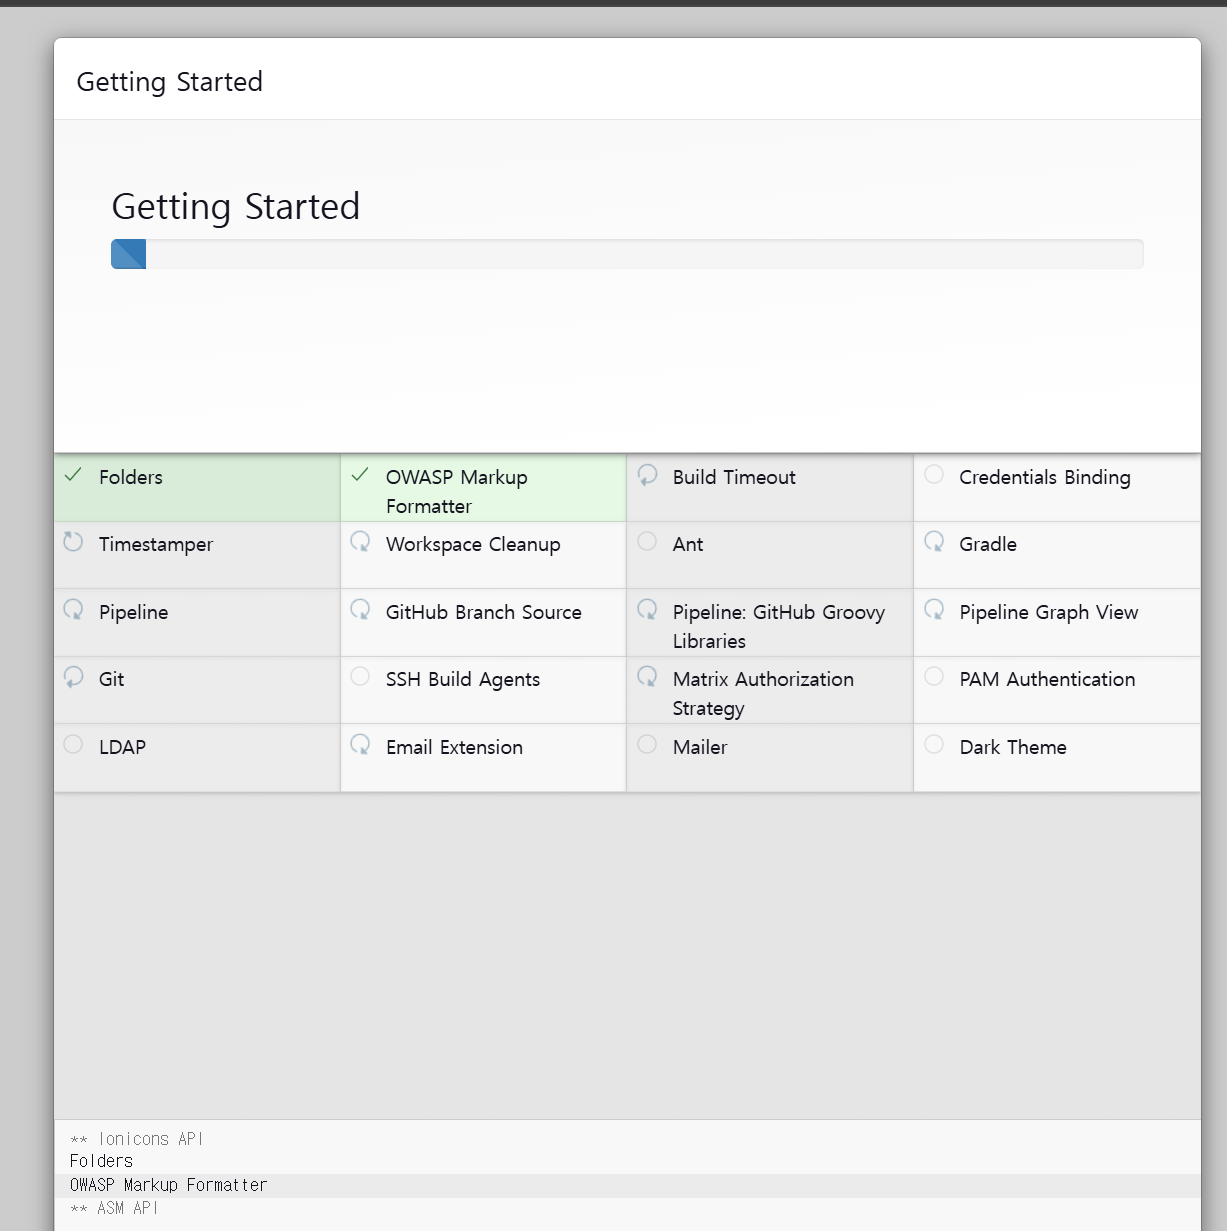Image resolution: width=1227 pixels, height=1231 pixels.
Task: Click the 'OWASP Markup Formatter' log line
Action: click(168, 1185)
